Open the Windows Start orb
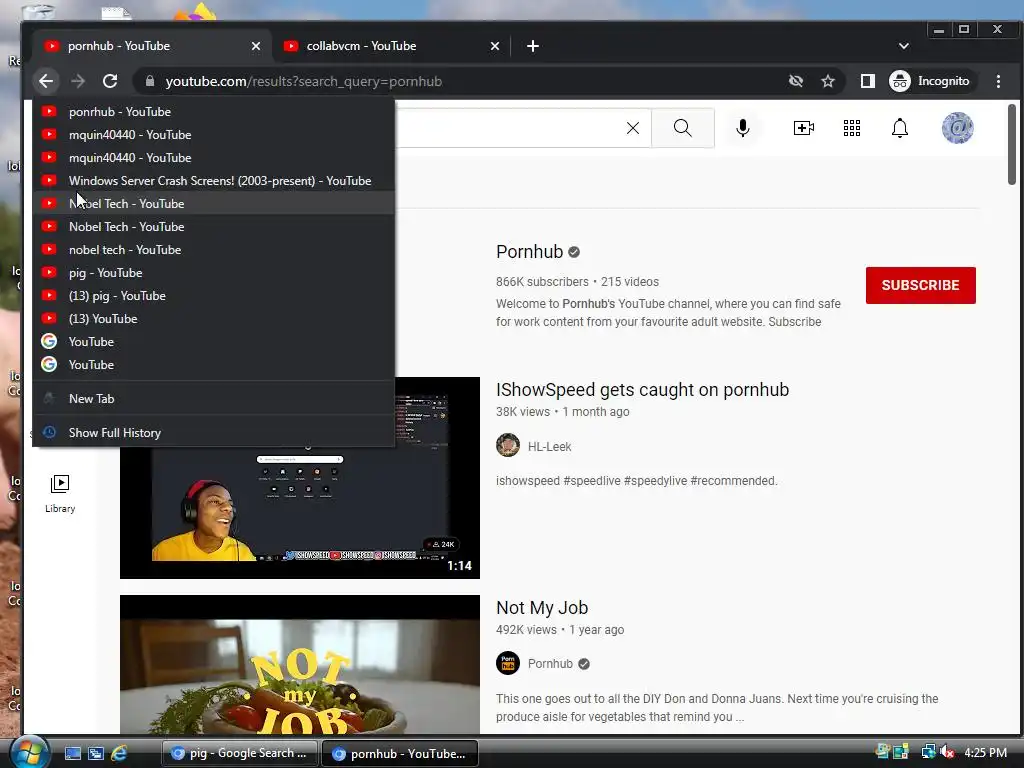 pos(29,752)
